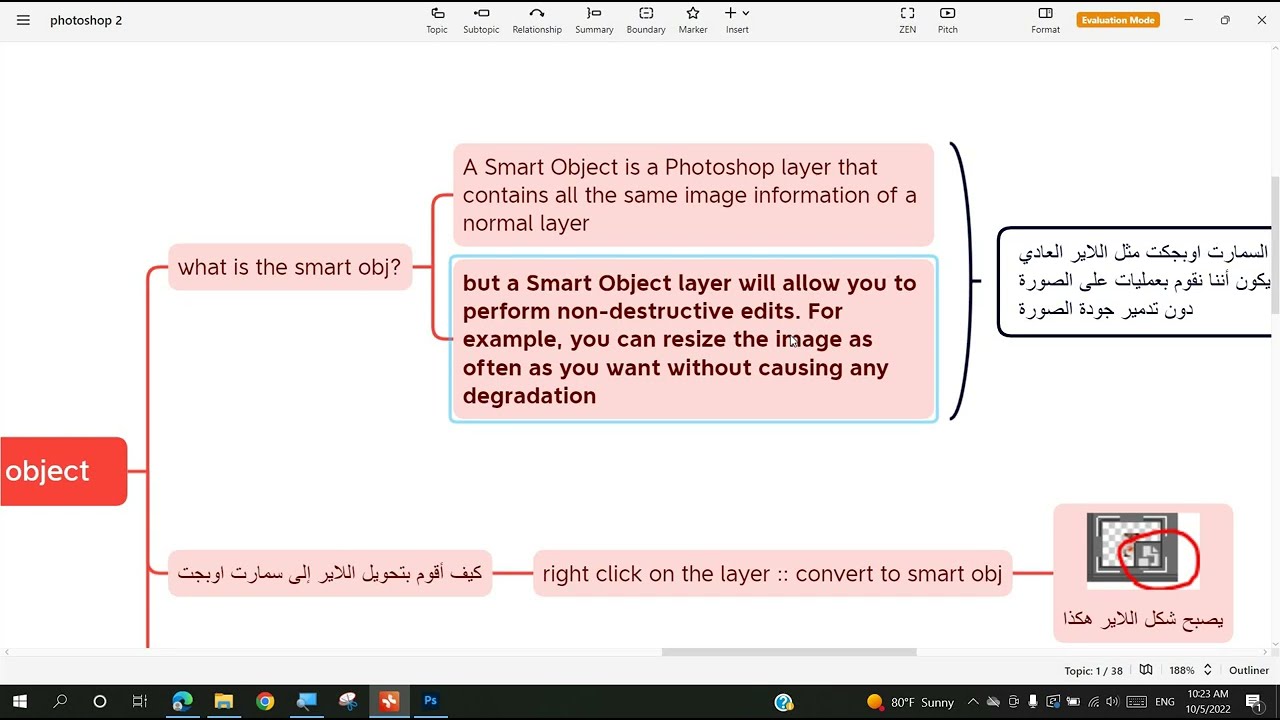
Task: Select the red 'object' central topic
Action: coord(62,471)
